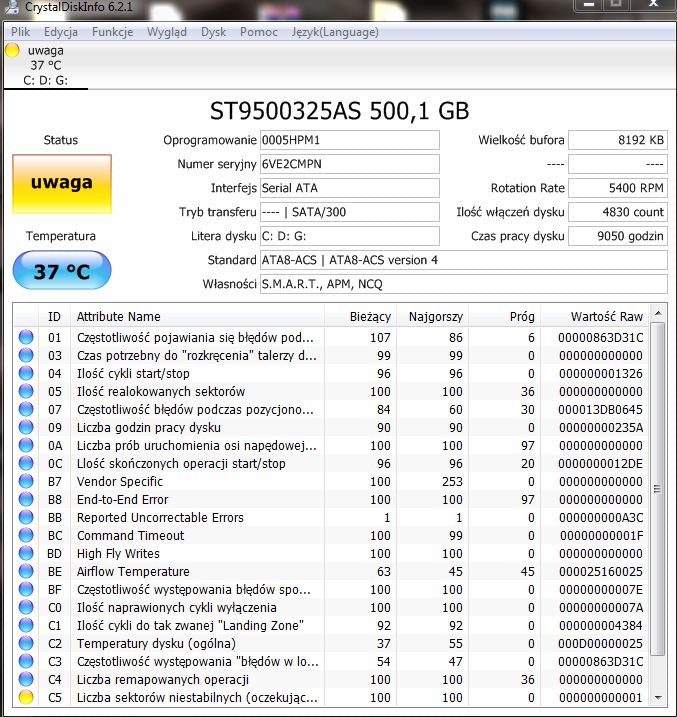
Task: Open the Wygląd menu
Action: pyautogui.click(x=167, y=32)
